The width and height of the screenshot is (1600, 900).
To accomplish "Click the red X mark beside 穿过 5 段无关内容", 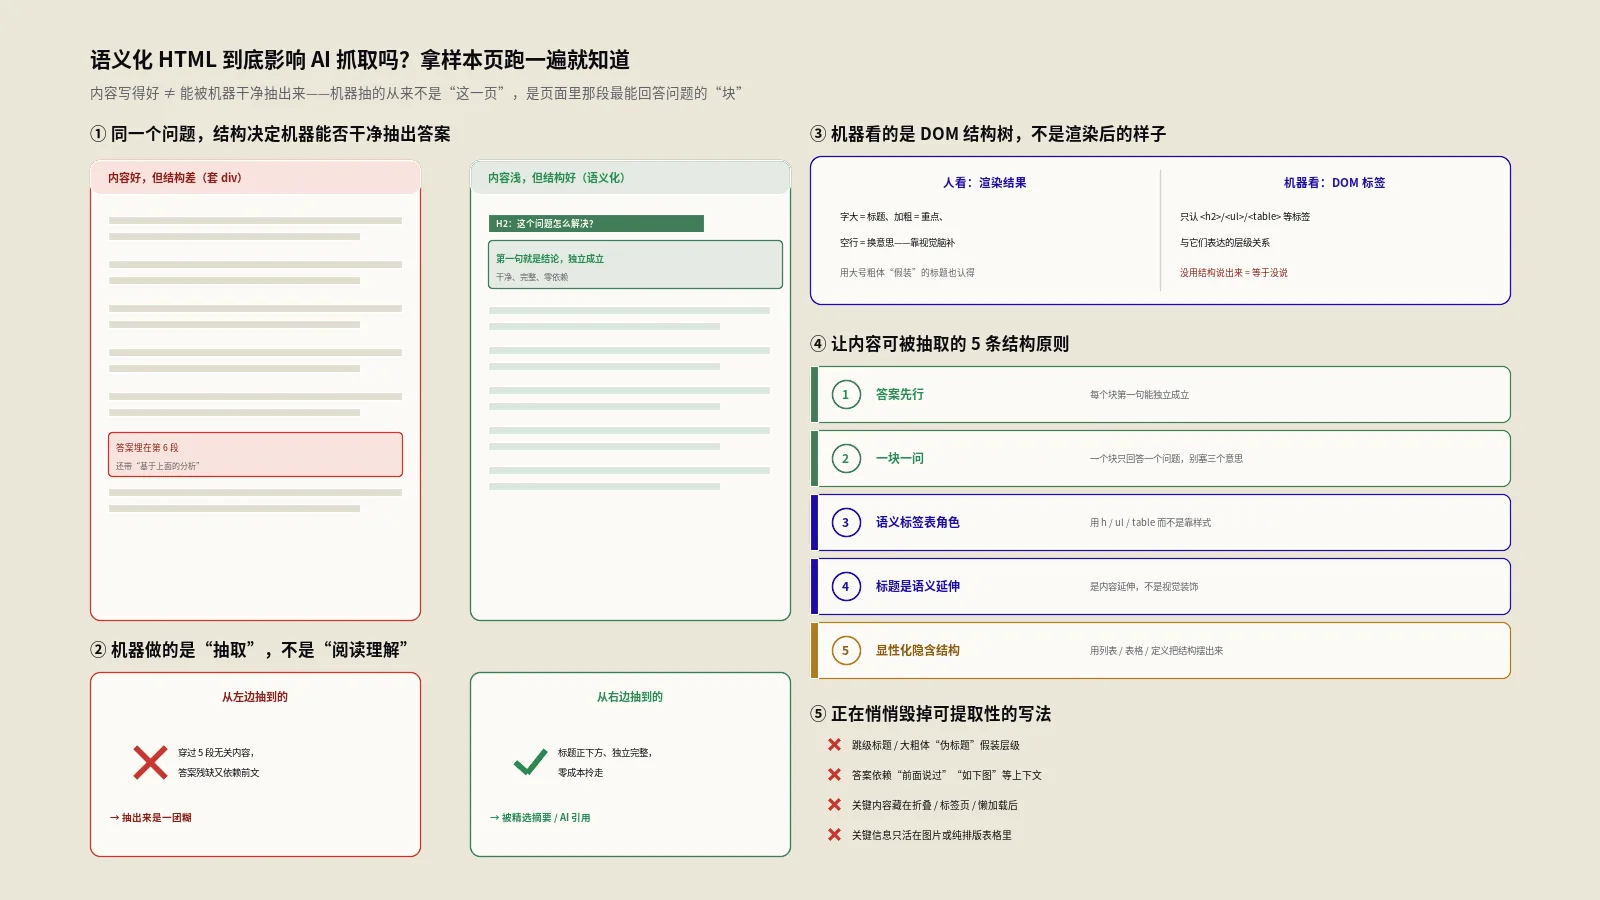I will pos(150,762).
